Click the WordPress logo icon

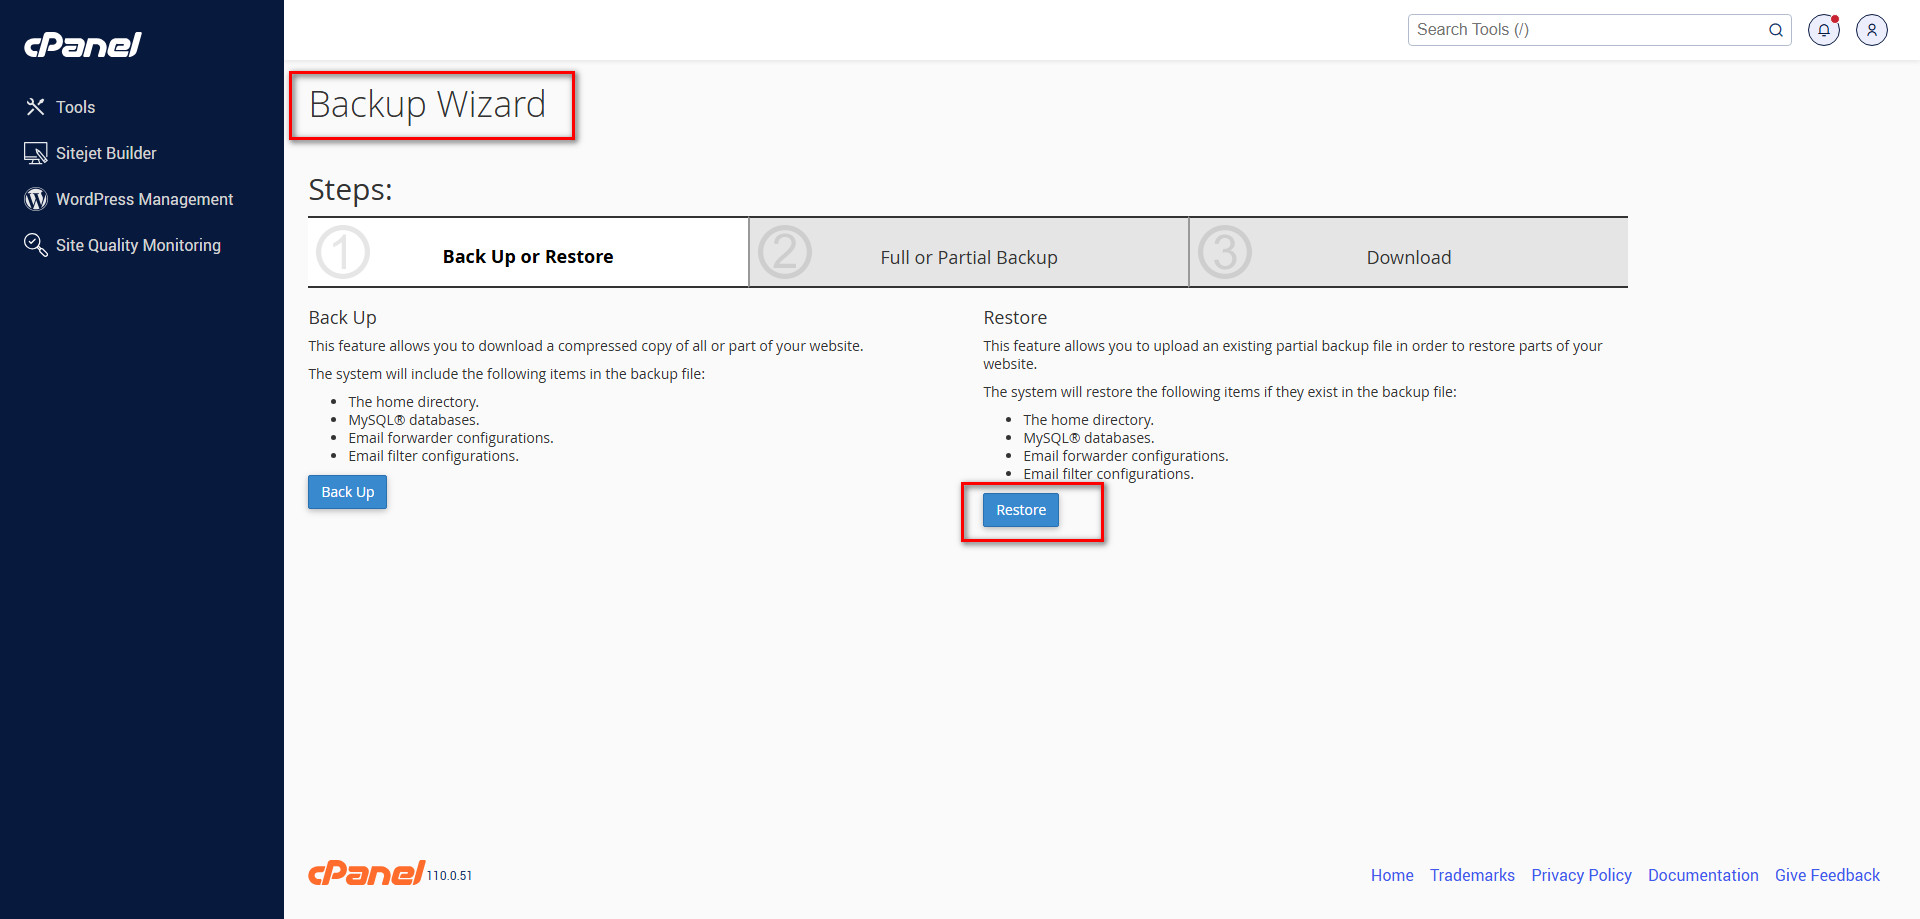point(36,199)
